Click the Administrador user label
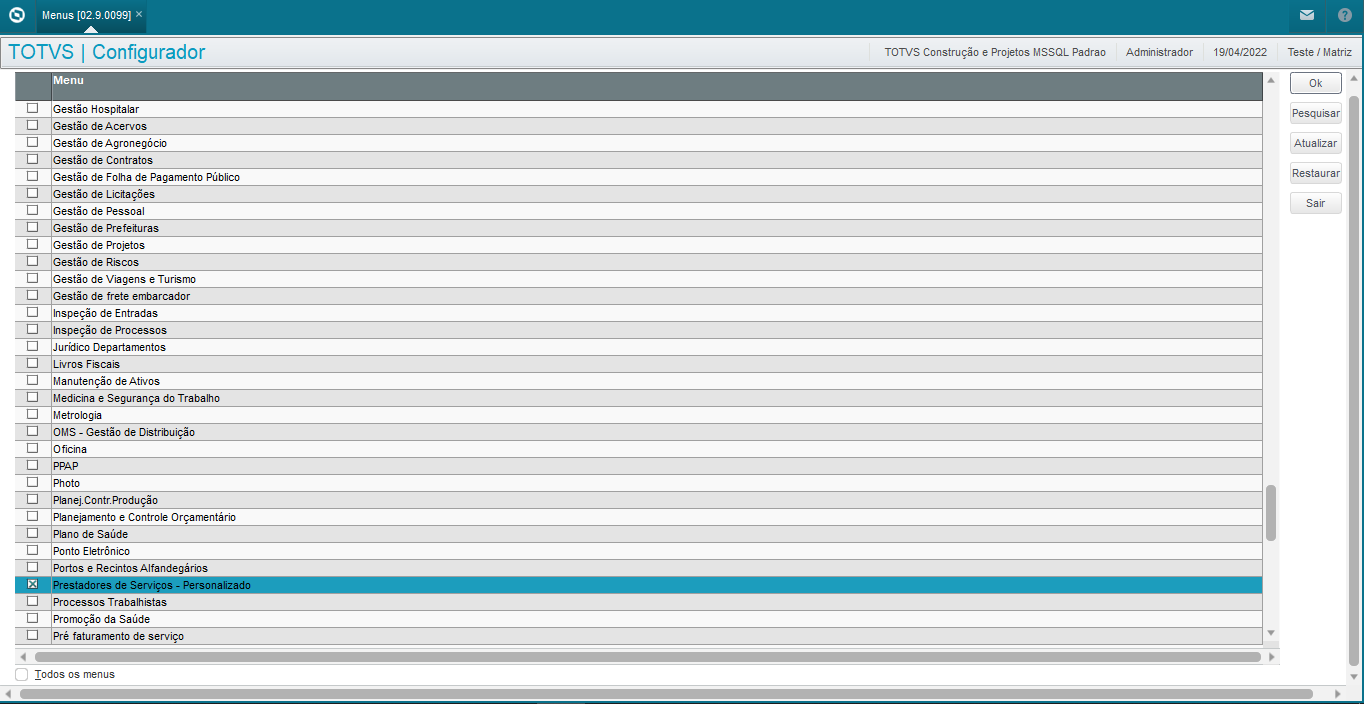 (x=1159, y=52)
